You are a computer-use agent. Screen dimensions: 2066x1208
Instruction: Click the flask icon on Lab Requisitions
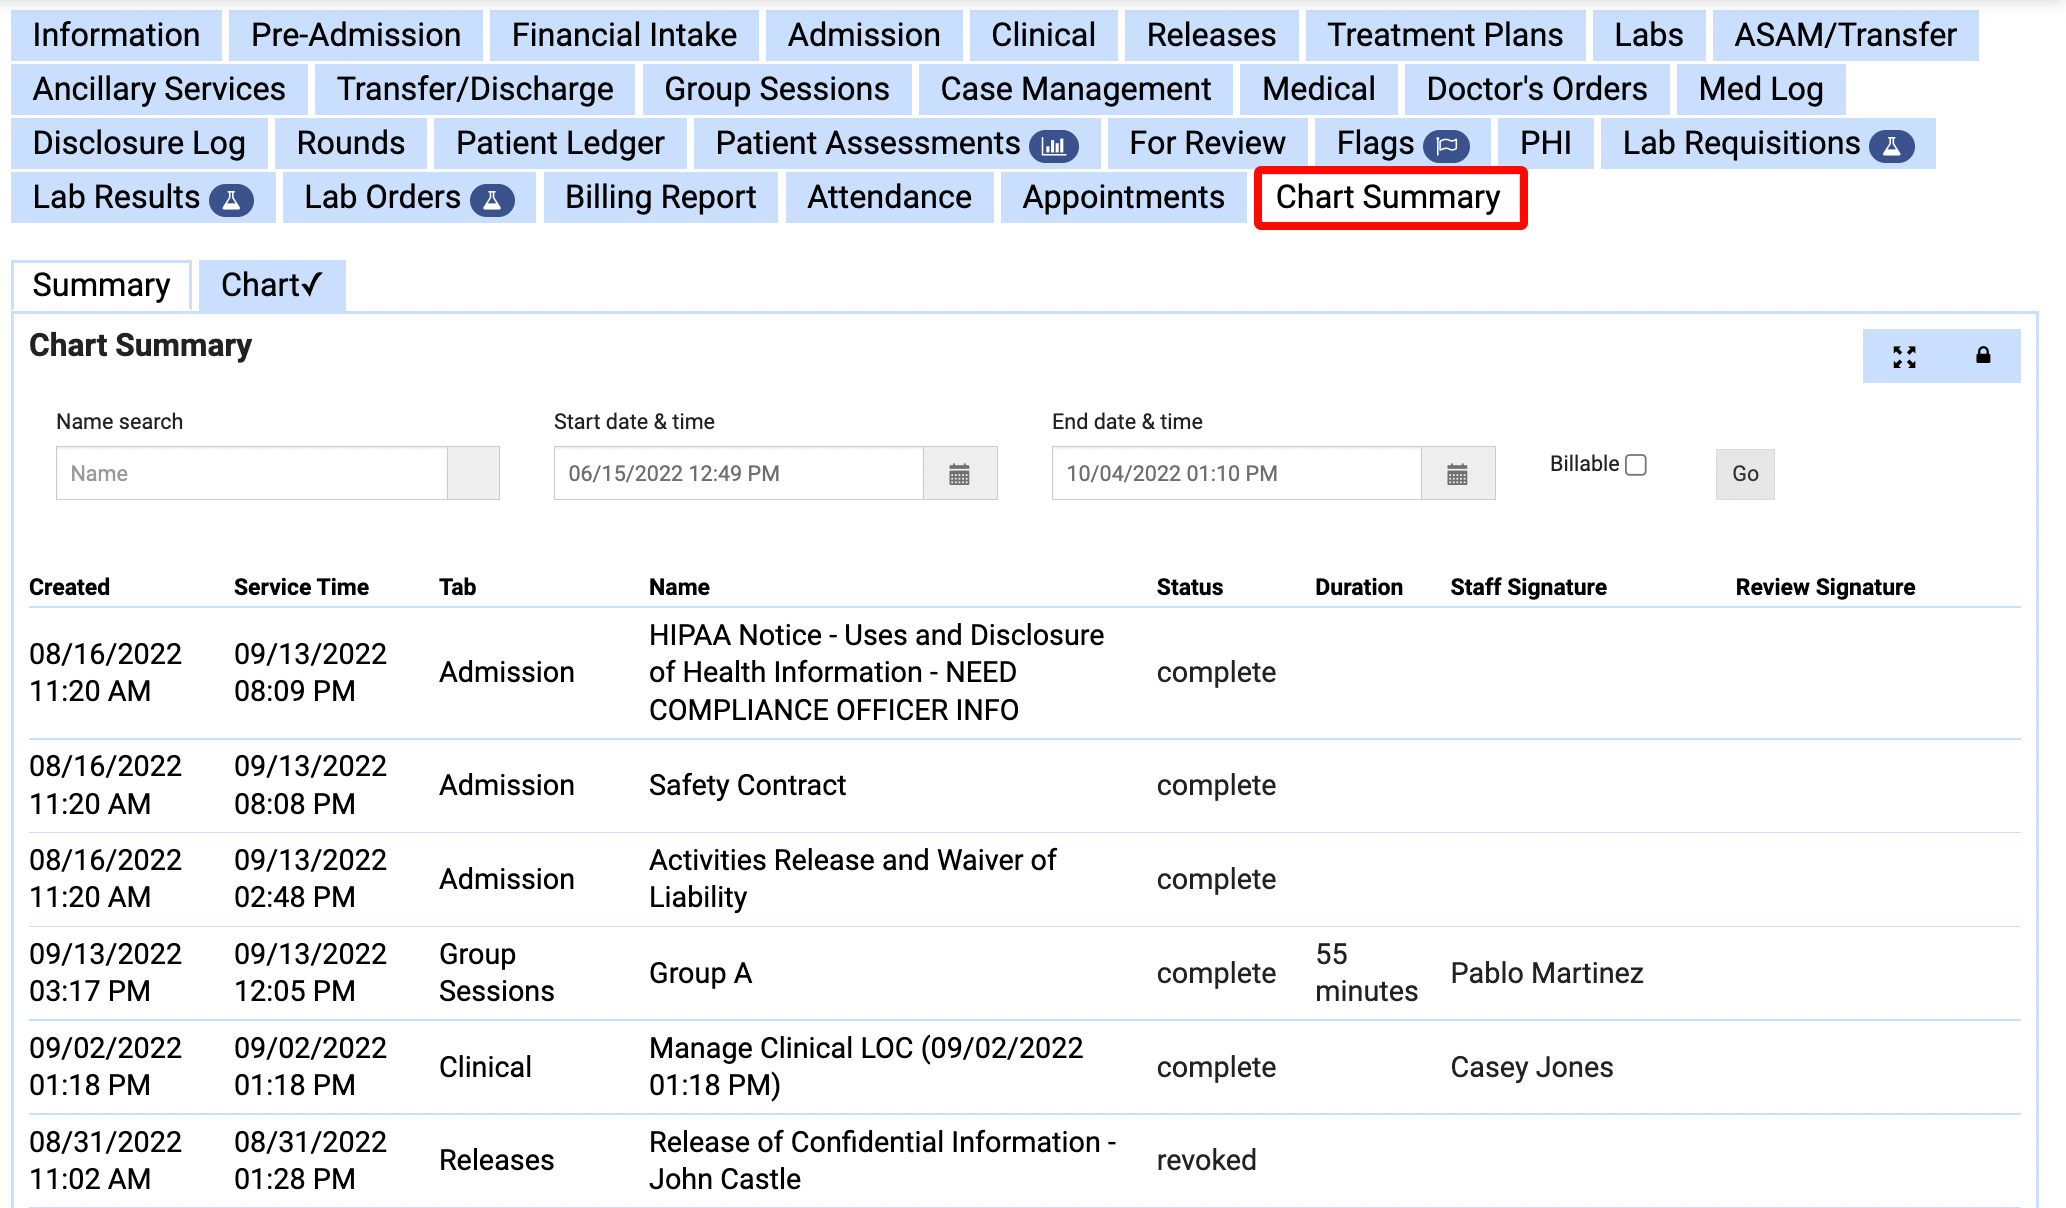[x=1893, y=143]
